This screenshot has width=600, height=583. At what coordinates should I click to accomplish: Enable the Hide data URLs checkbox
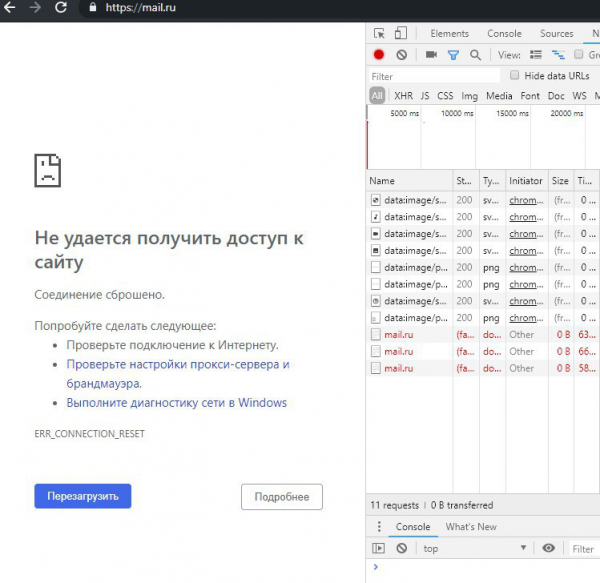tap(515, 76)
